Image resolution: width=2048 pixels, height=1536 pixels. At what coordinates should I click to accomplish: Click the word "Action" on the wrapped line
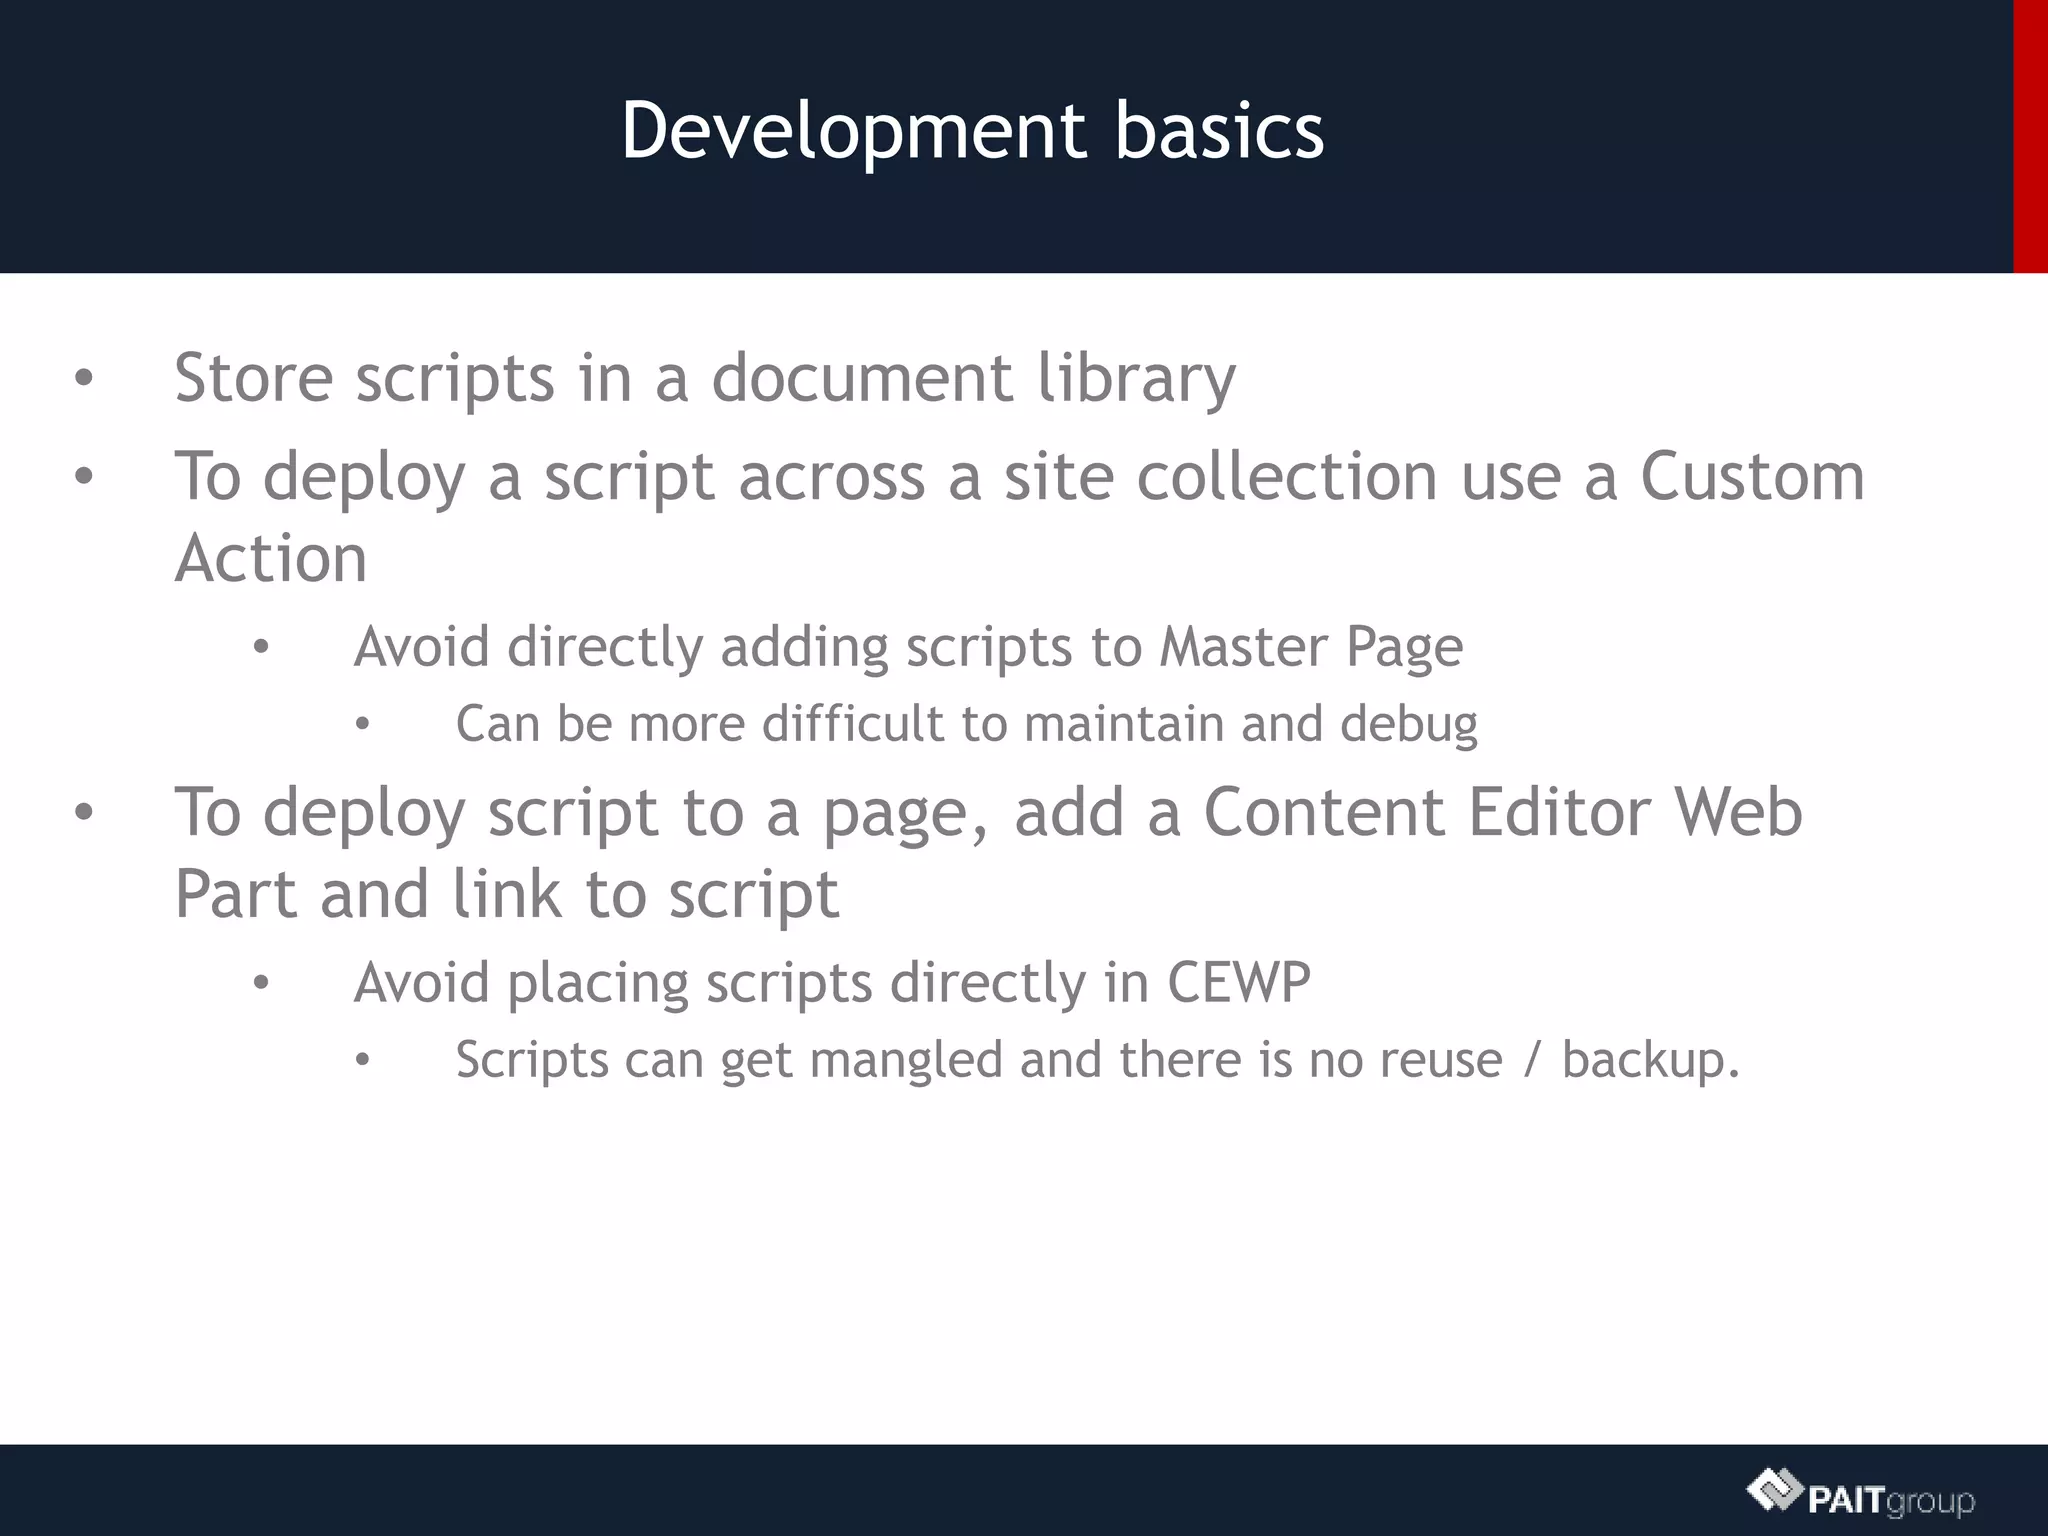pos(271,558)
